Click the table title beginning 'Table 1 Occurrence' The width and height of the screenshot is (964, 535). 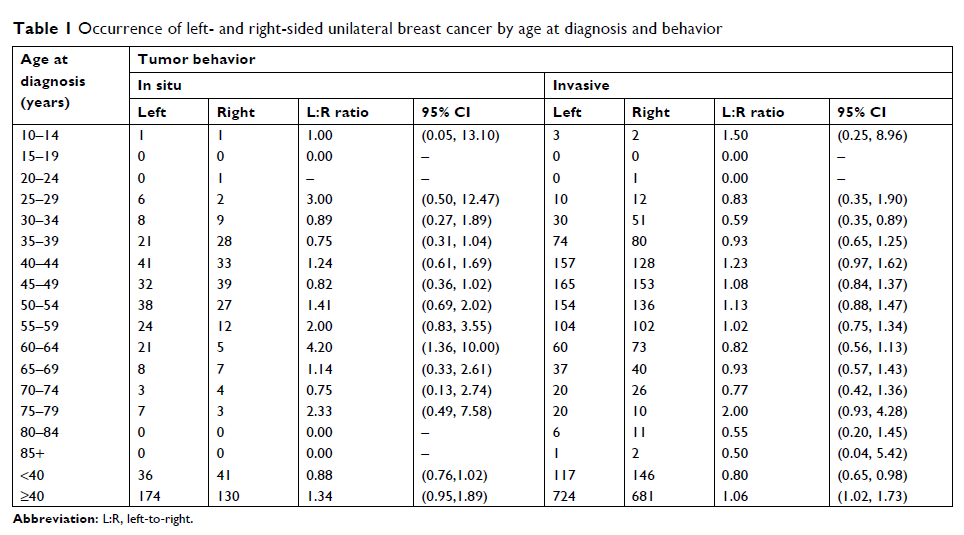[x=367, y=28]
